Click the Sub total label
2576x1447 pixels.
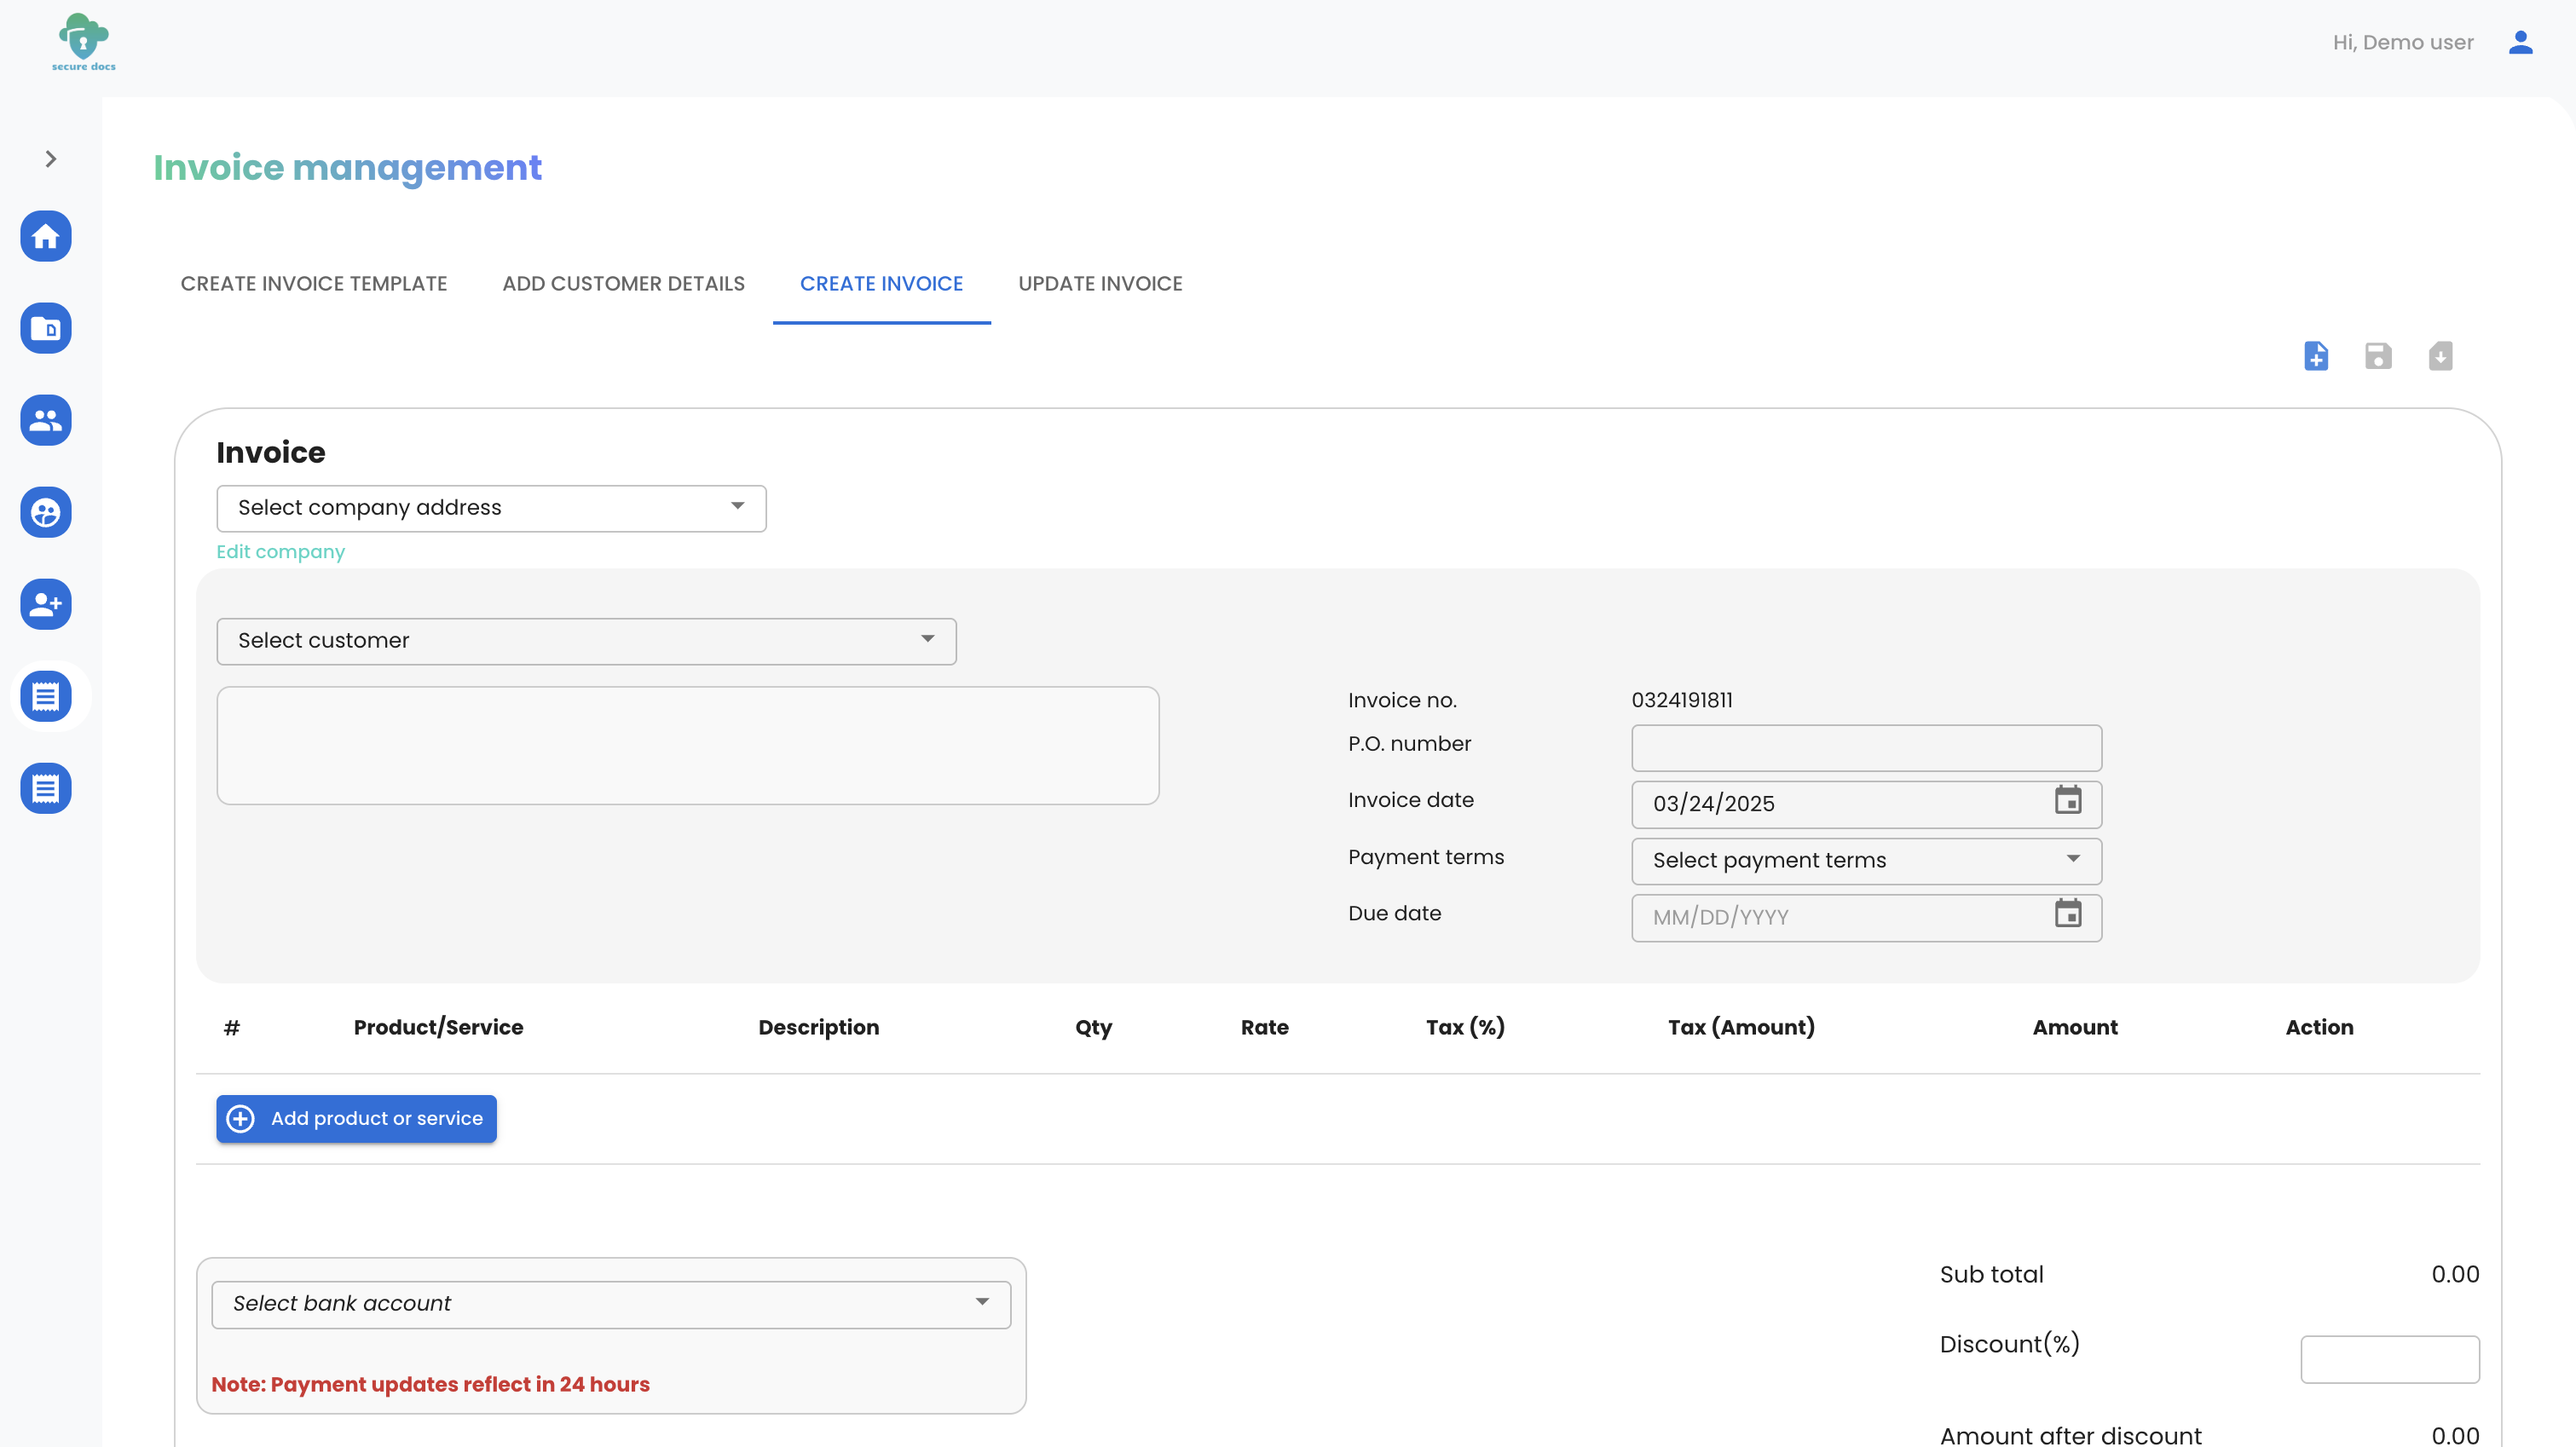click(x=1991, y=1275)
